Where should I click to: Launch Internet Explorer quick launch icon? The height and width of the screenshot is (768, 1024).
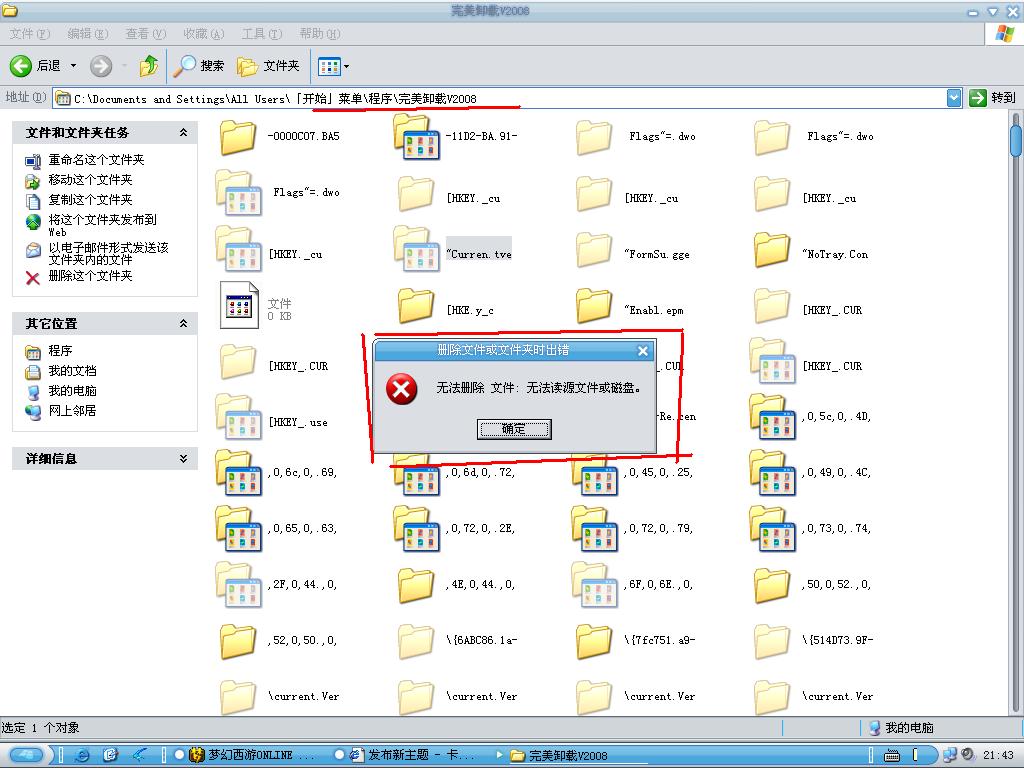click(82, 755)
